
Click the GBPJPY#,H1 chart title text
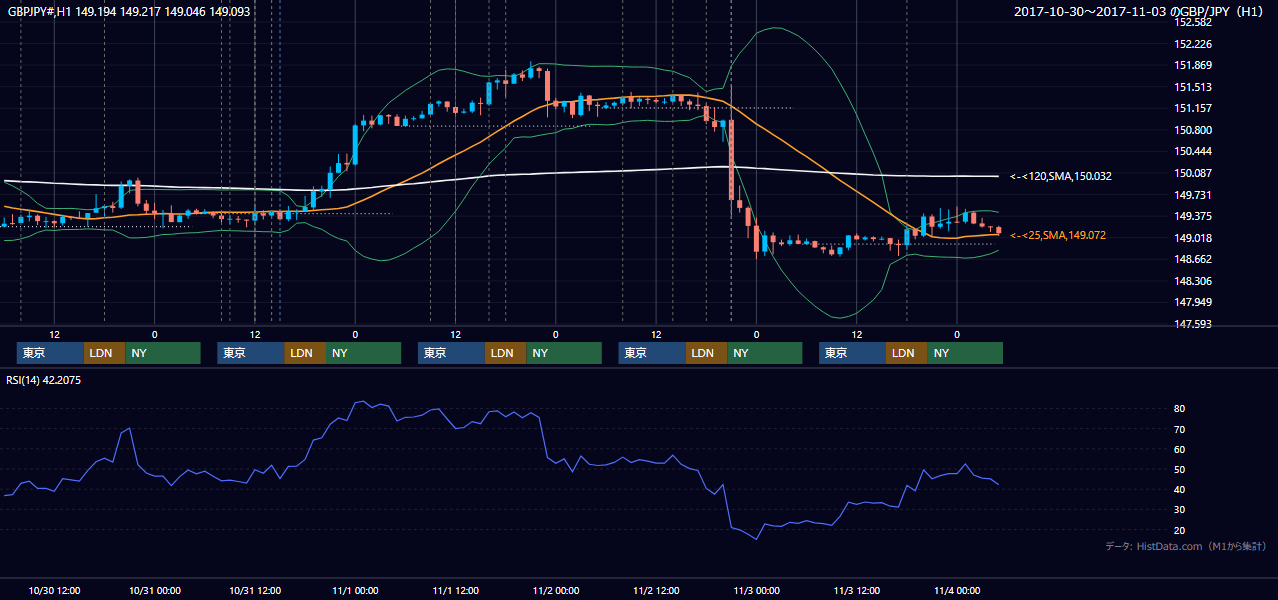pyautogui.click(x=129, y=11)
